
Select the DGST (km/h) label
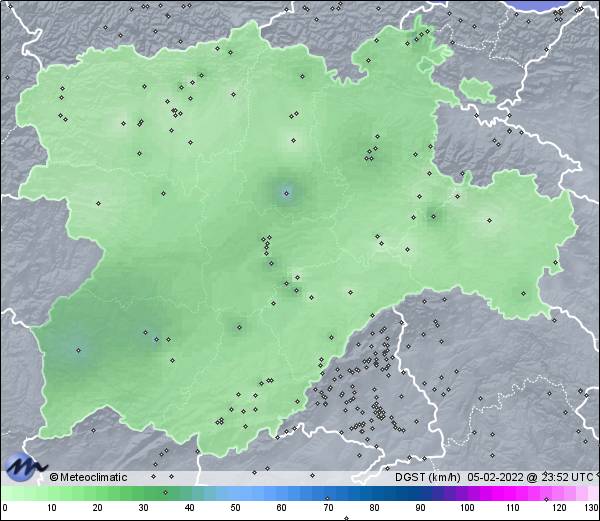pos(428,477)
